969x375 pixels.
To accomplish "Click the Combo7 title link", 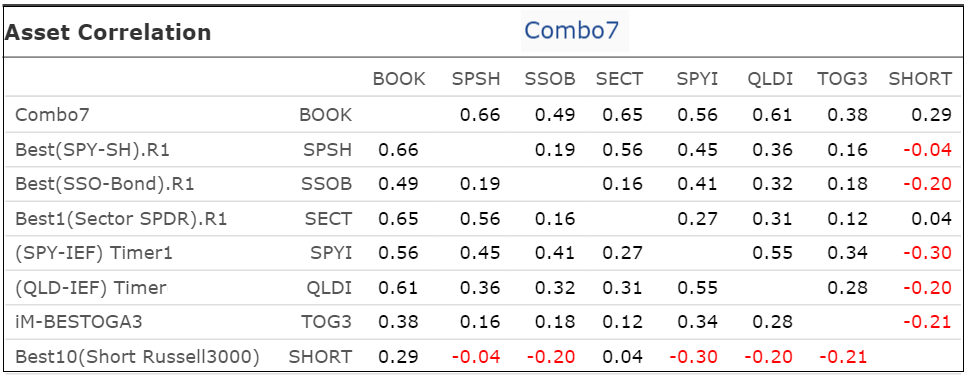I will click(x=571, y=30).
